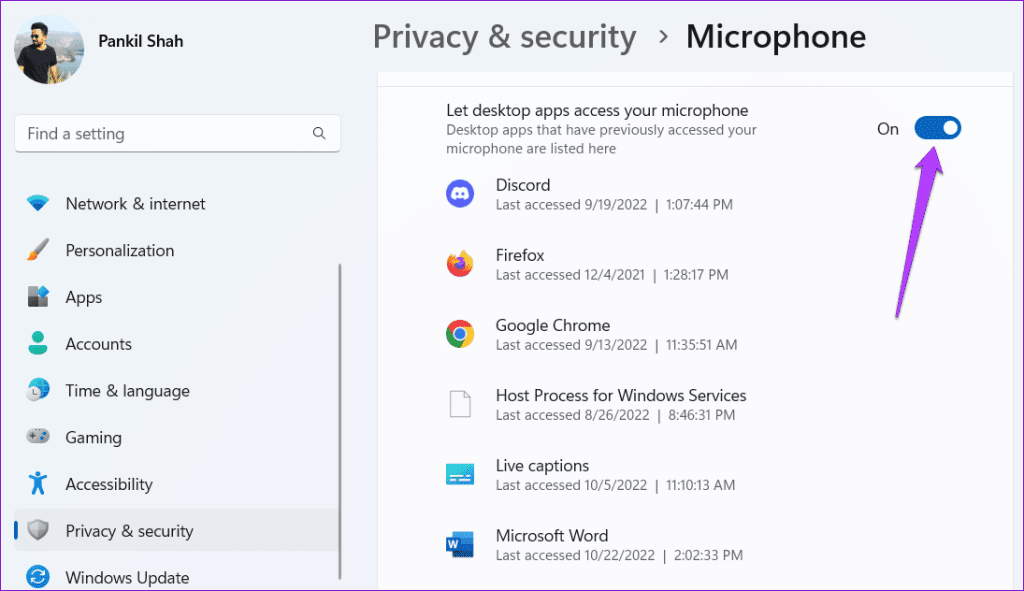
Task: Click the Host Process for Windows Services icon
Action: click(460, 404)
